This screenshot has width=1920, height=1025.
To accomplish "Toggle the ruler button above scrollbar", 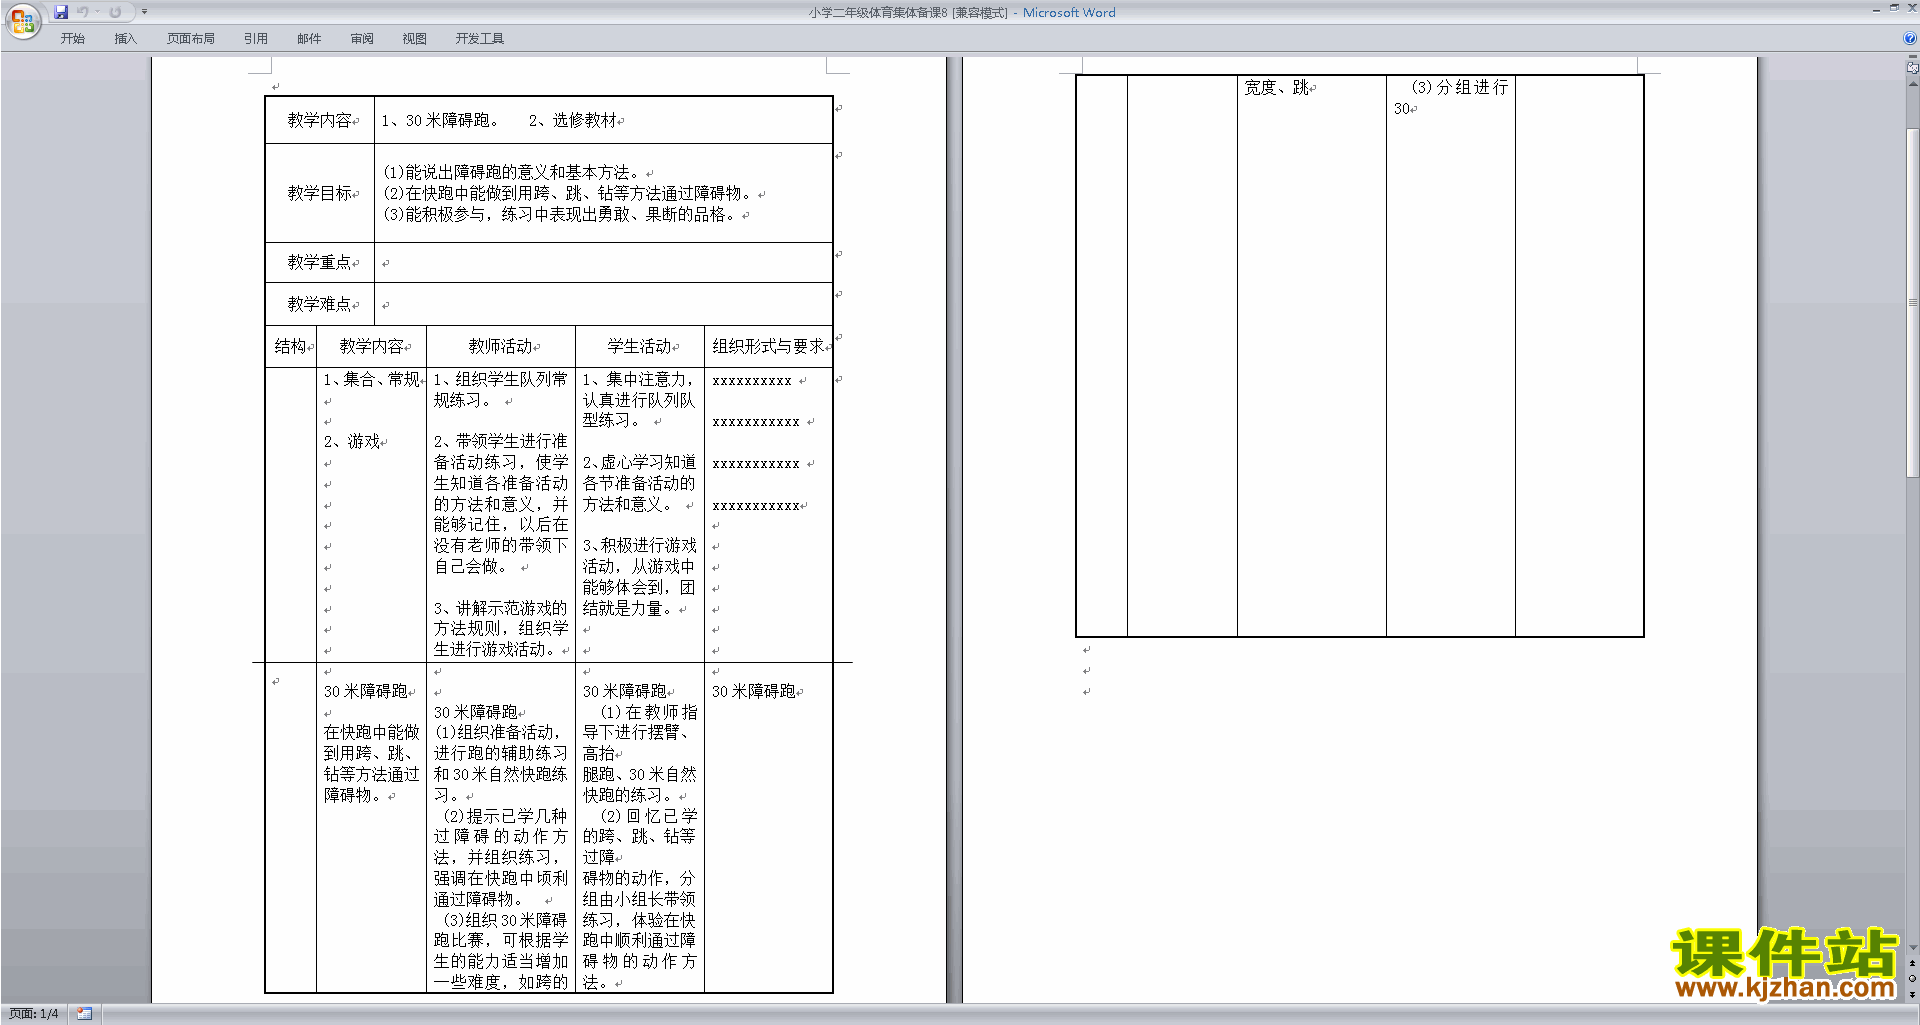I will (x=1912, y=68).
